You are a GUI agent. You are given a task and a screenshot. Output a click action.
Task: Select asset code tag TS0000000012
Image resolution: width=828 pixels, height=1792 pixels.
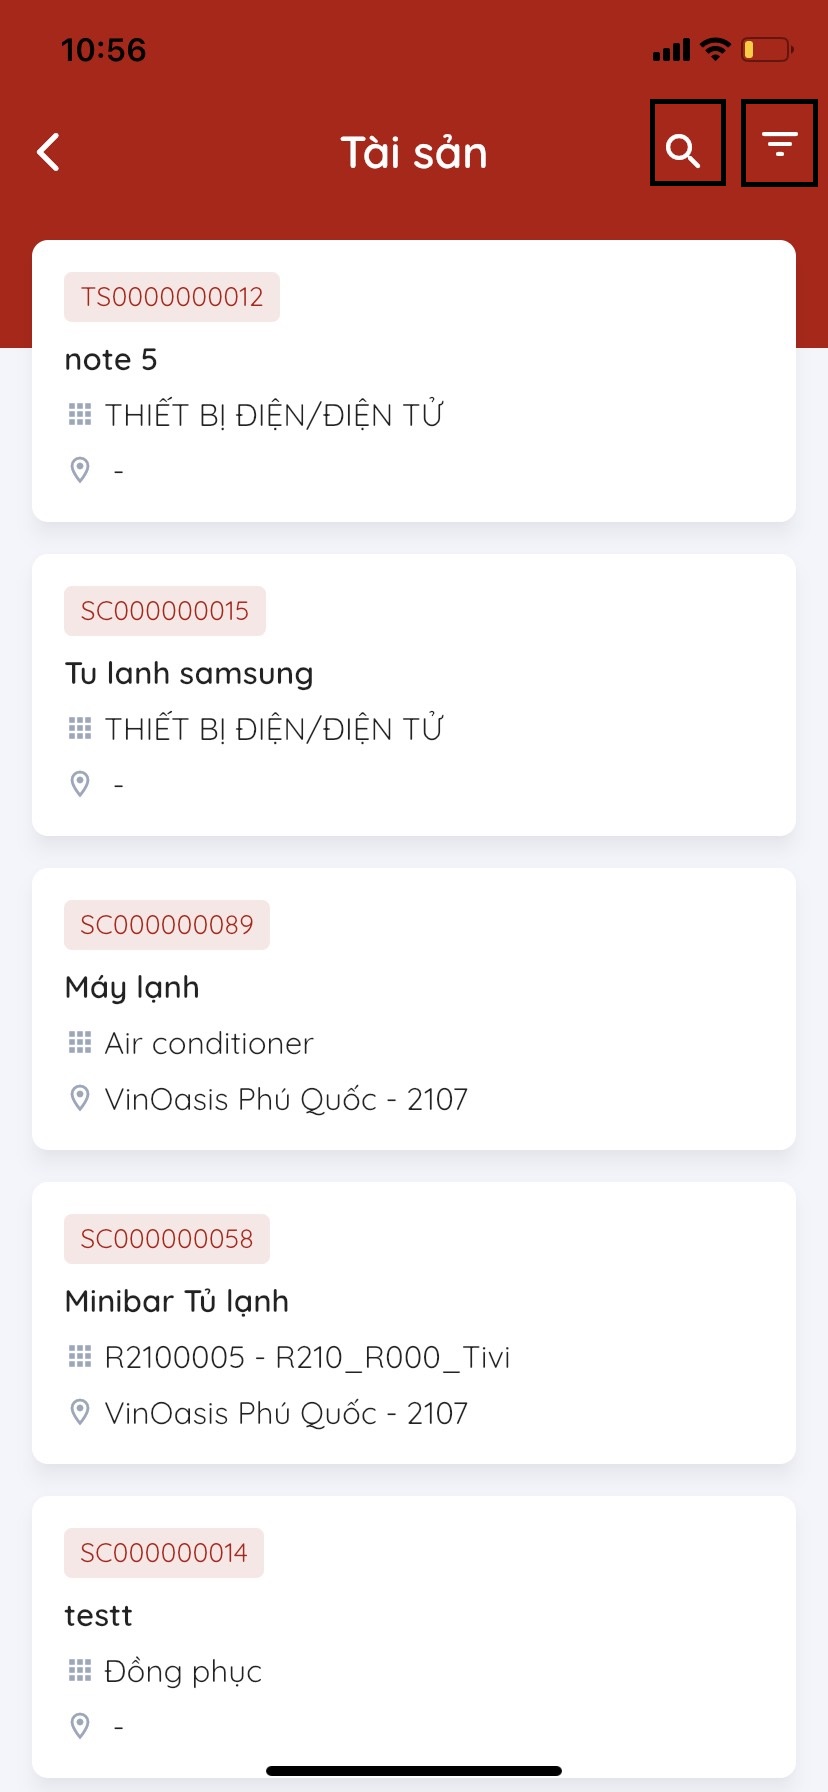[172, 297]
